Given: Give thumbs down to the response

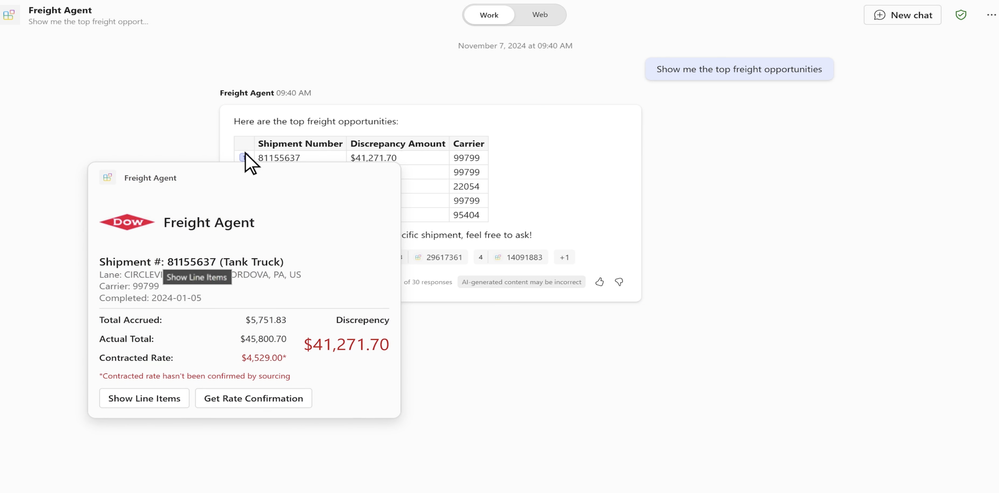Looking at the screenshot, I should (619, 282).
